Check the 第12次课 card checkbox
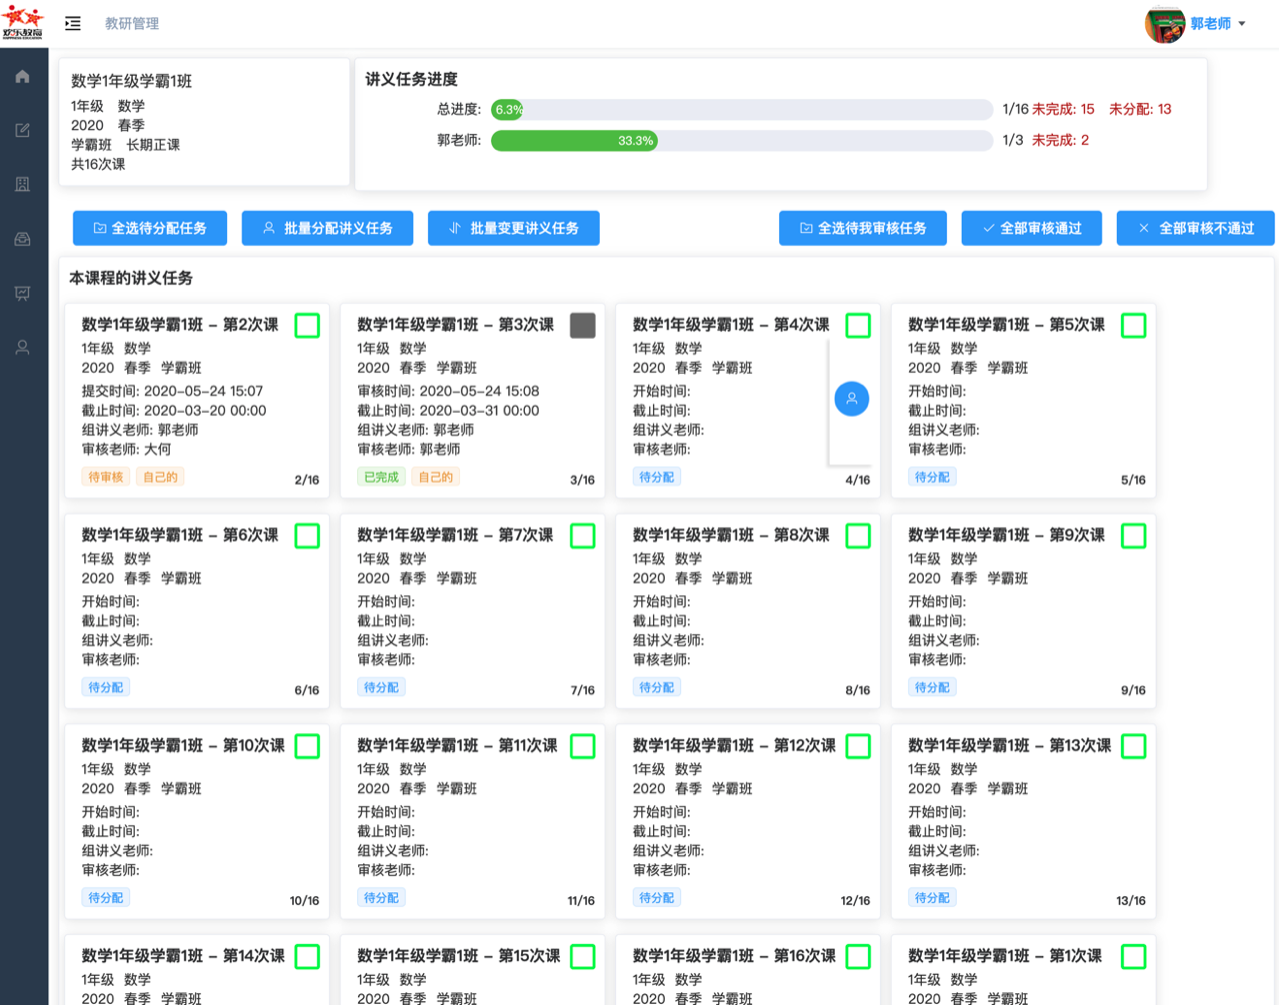This screenshot has height=1006, width=1279. 858,746
